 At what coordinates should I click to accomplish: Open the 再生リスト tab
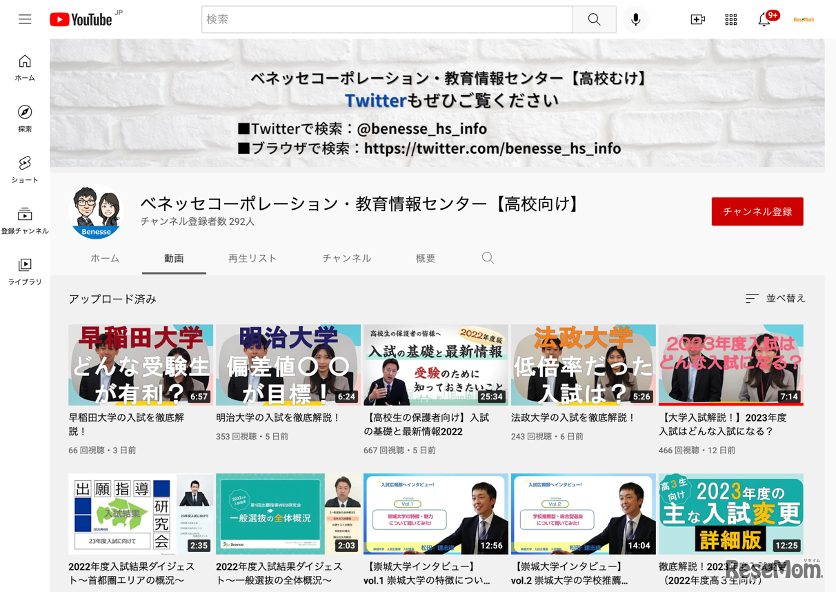pos(252,258)
